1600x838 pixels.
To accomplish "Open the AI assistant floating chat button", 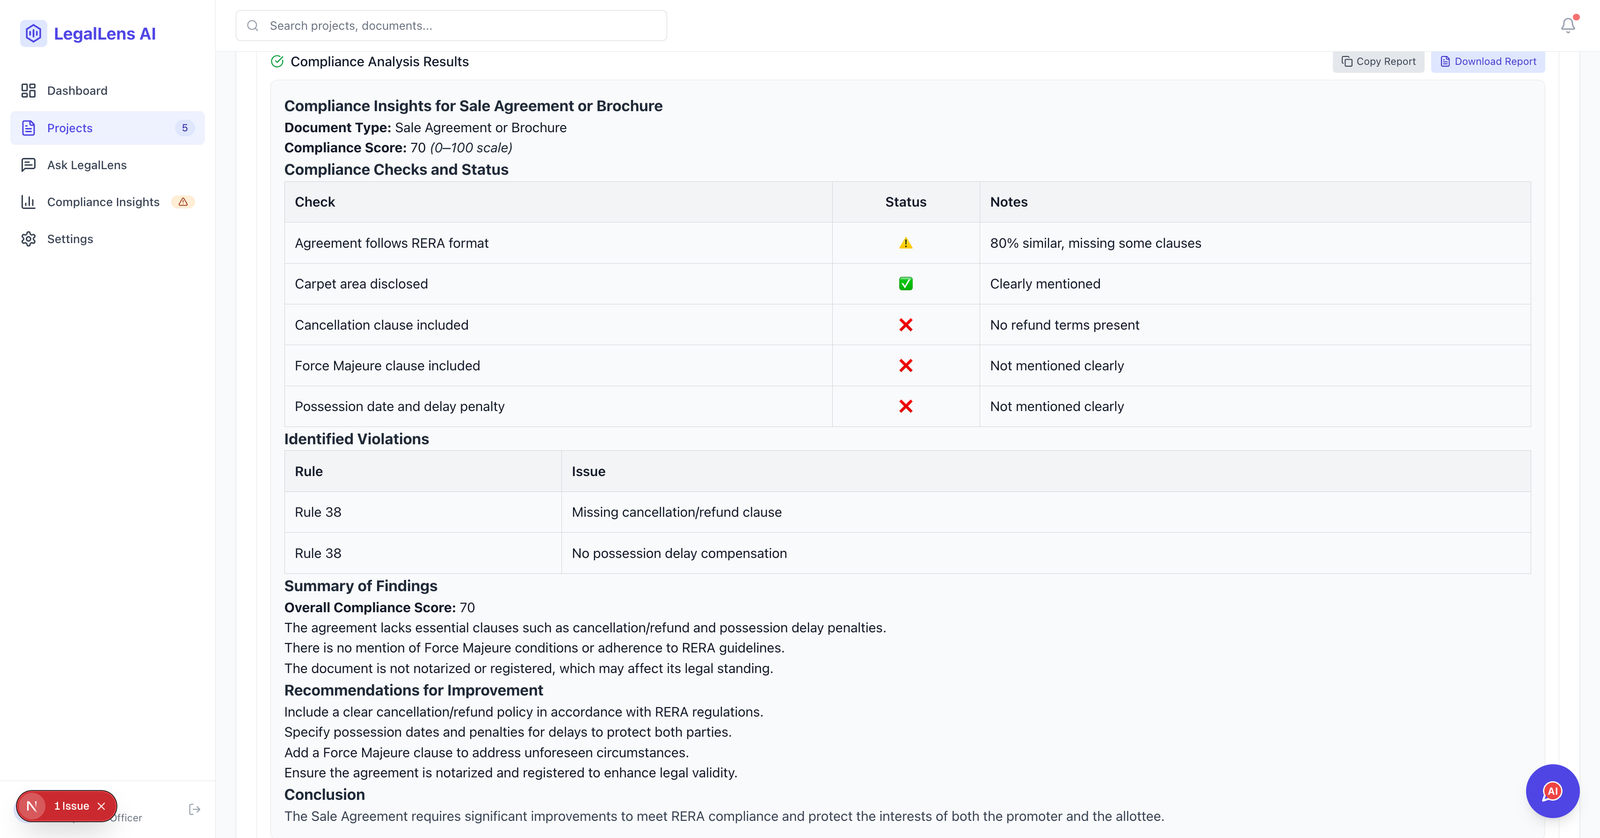I will pos(1552,791).
